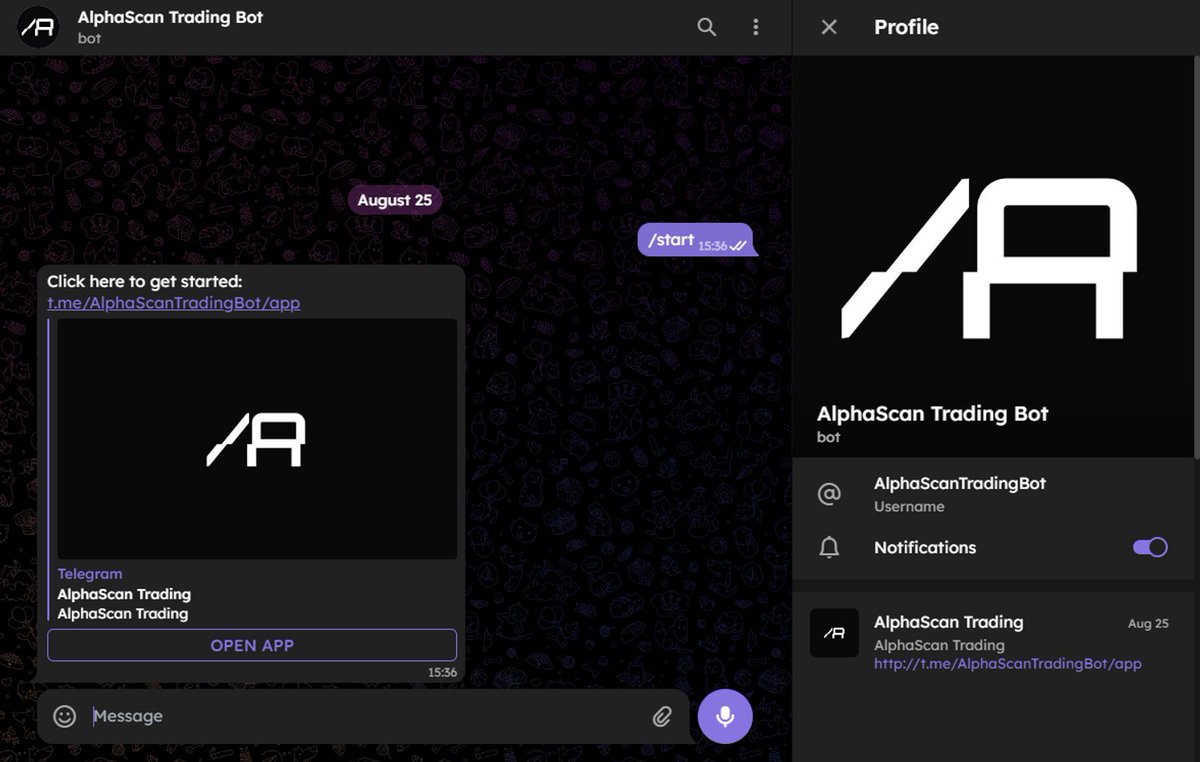Record a voice message with microphone button

[x=725, y=716]
